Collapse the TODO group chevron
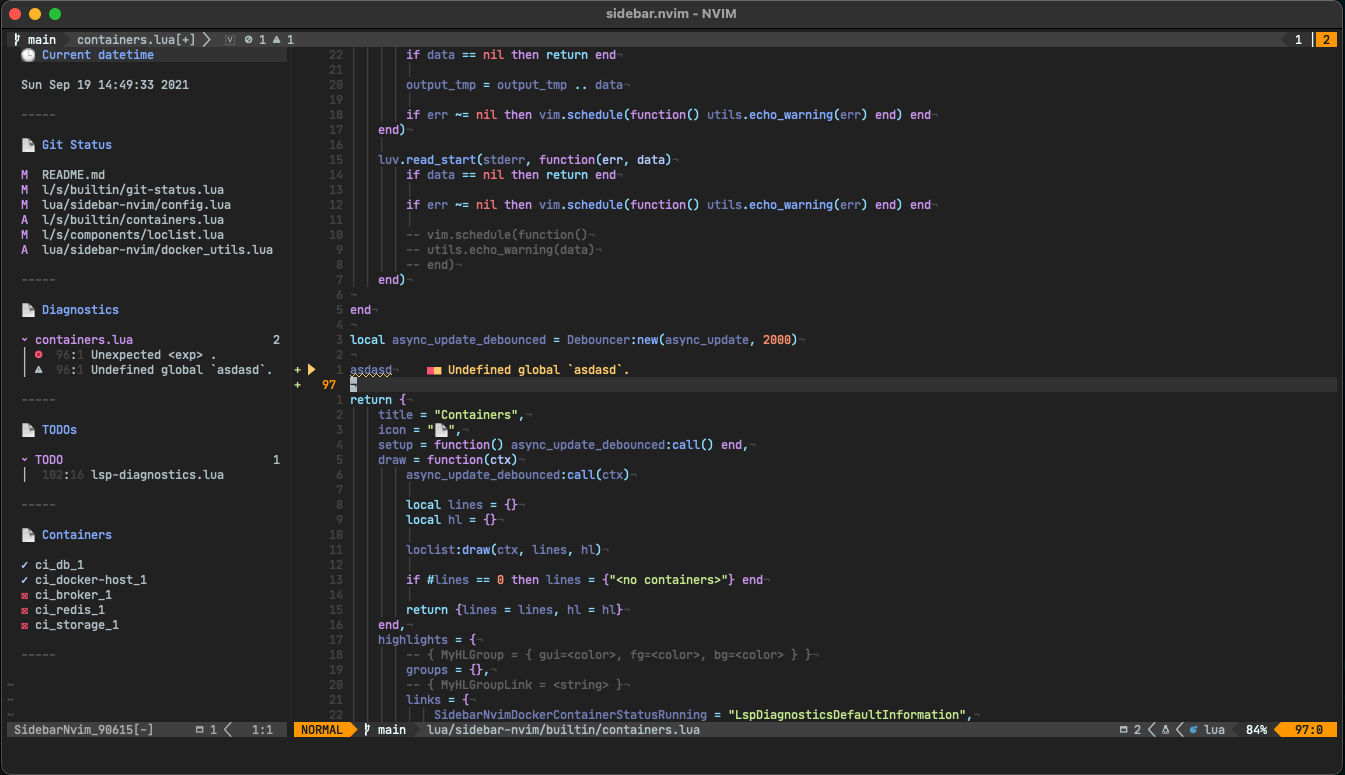Screen dimensions: 1345x775 tap(25, 460)
